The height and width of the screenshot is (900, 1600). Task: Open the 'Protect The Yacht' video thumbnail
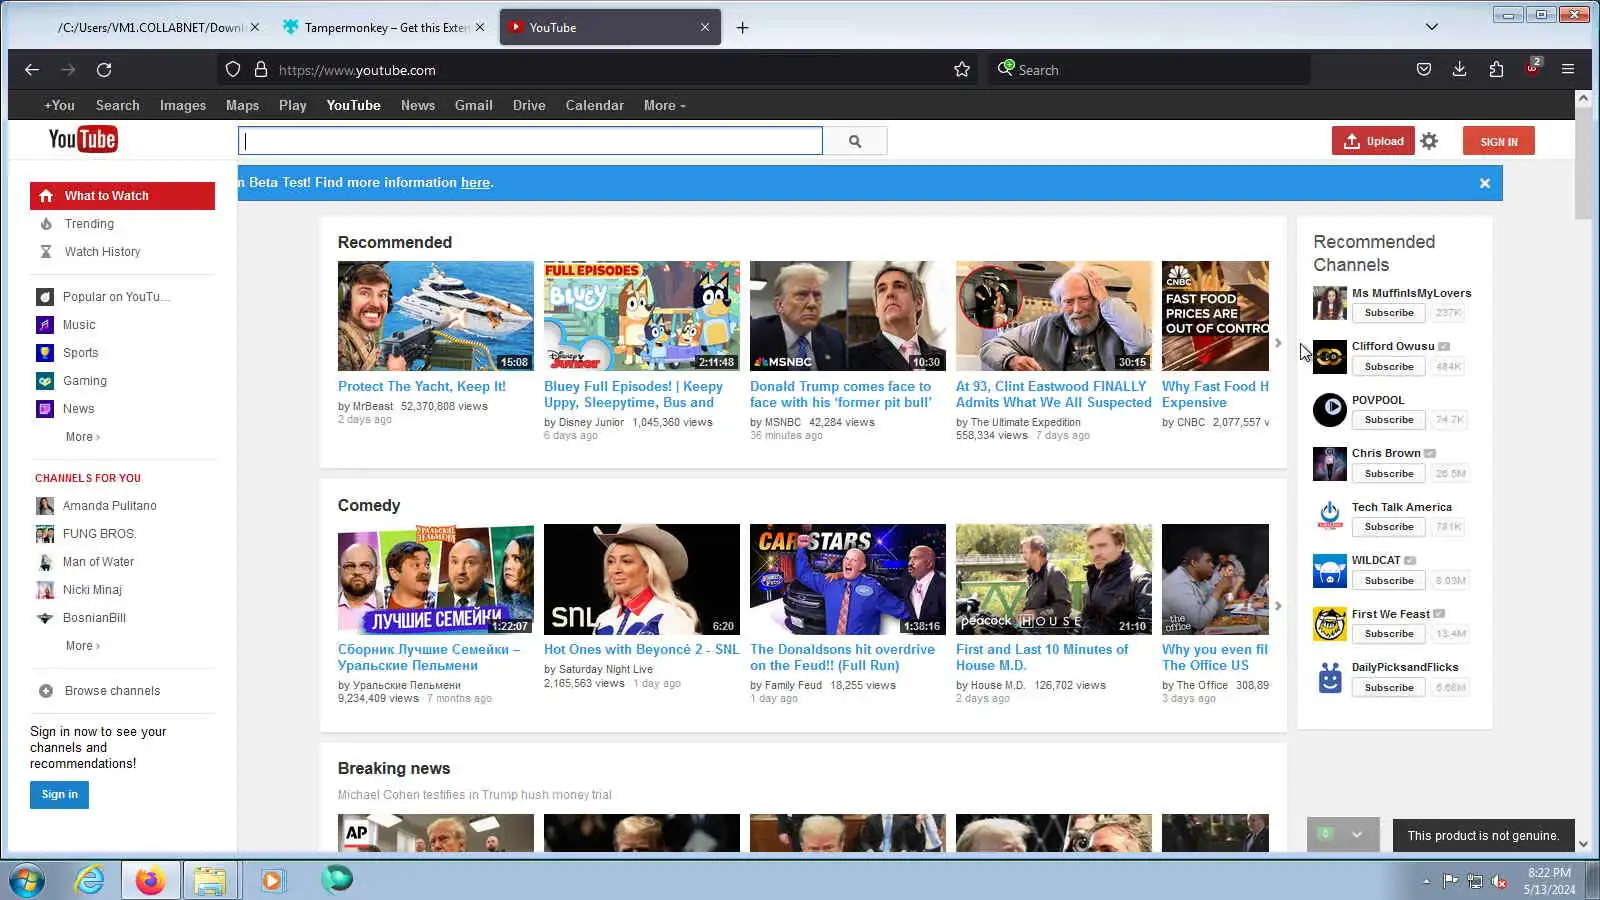tap(436, 316)
